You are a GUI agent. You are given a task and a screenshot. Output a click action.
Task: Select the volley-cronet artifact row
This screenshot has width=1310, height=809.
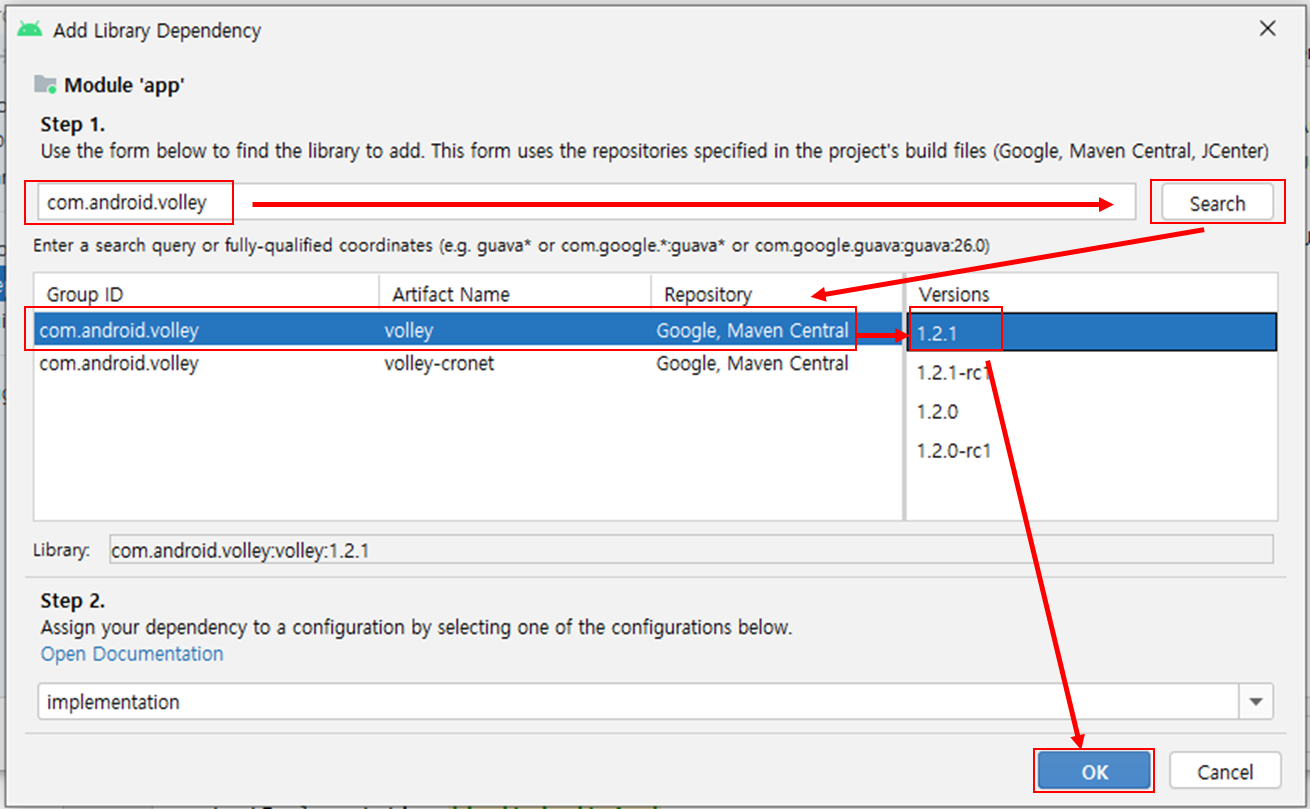[x=468, y=364]
